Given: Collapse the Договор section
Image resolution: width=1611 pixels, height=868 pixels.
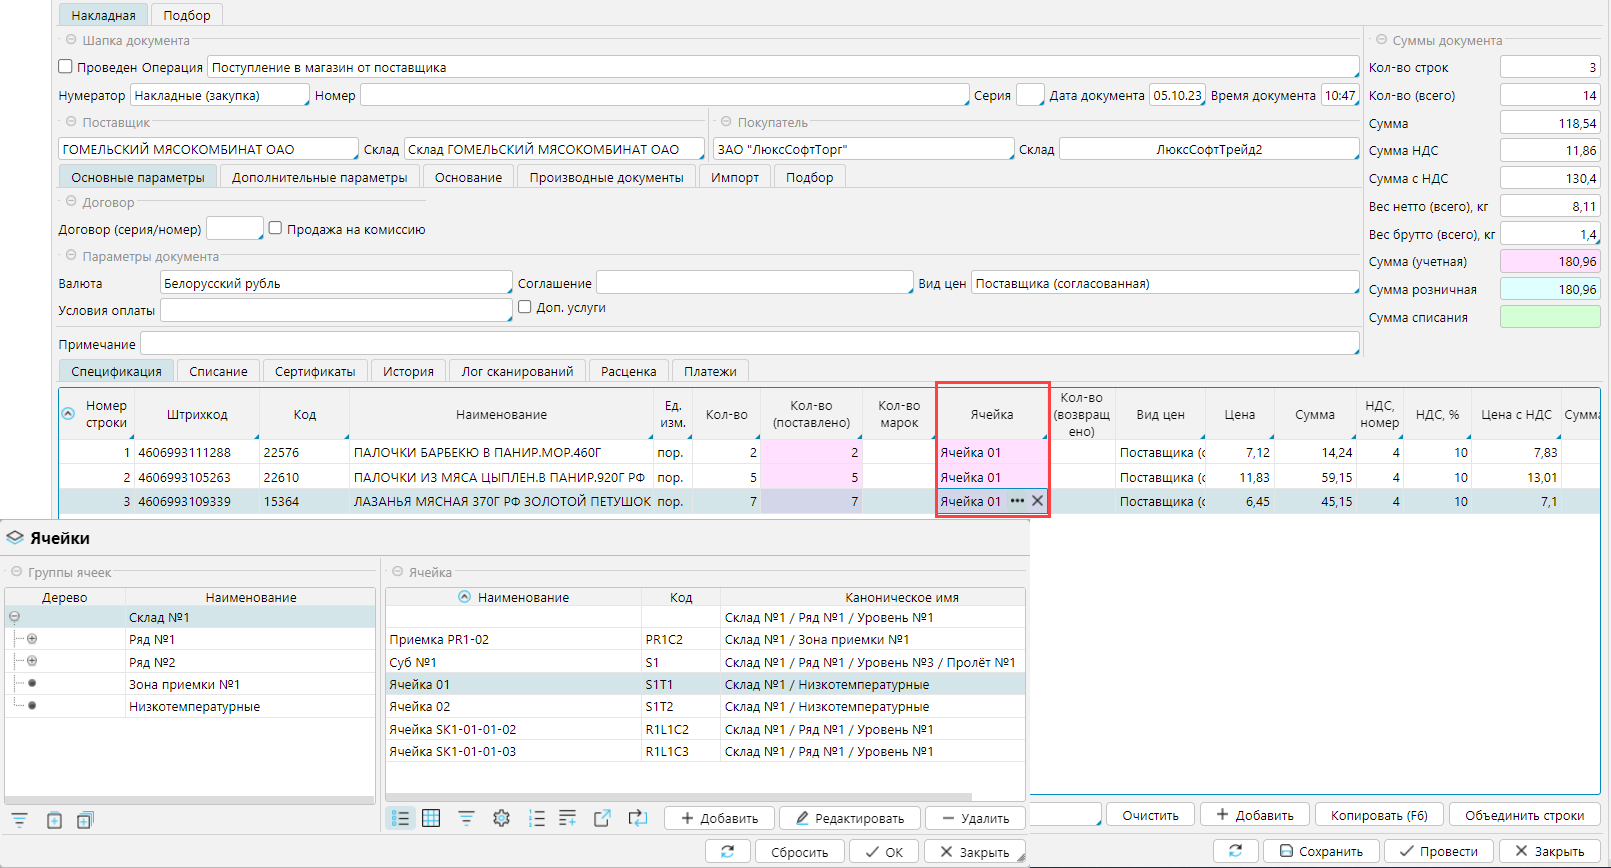Looking at the screenshot, I should tap(71, 201).
